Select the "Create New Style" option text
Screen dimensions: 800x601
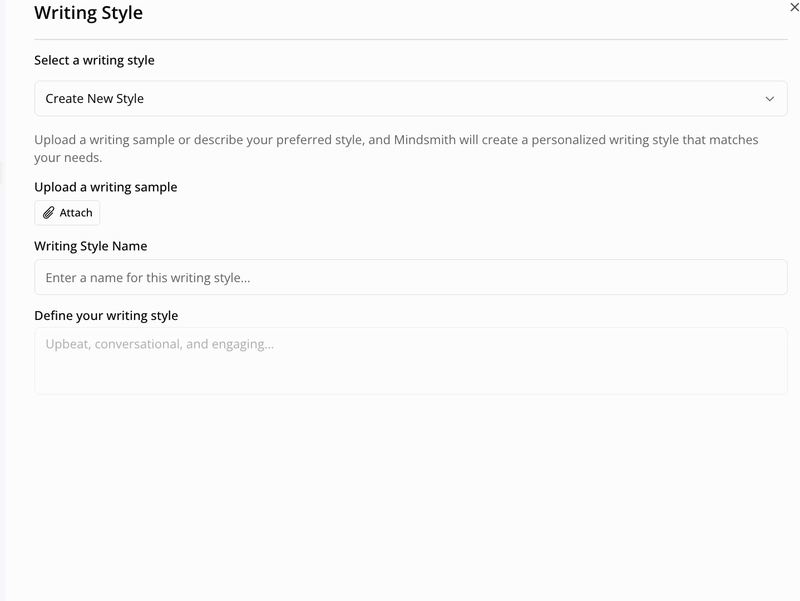click(x=95, y=99)
